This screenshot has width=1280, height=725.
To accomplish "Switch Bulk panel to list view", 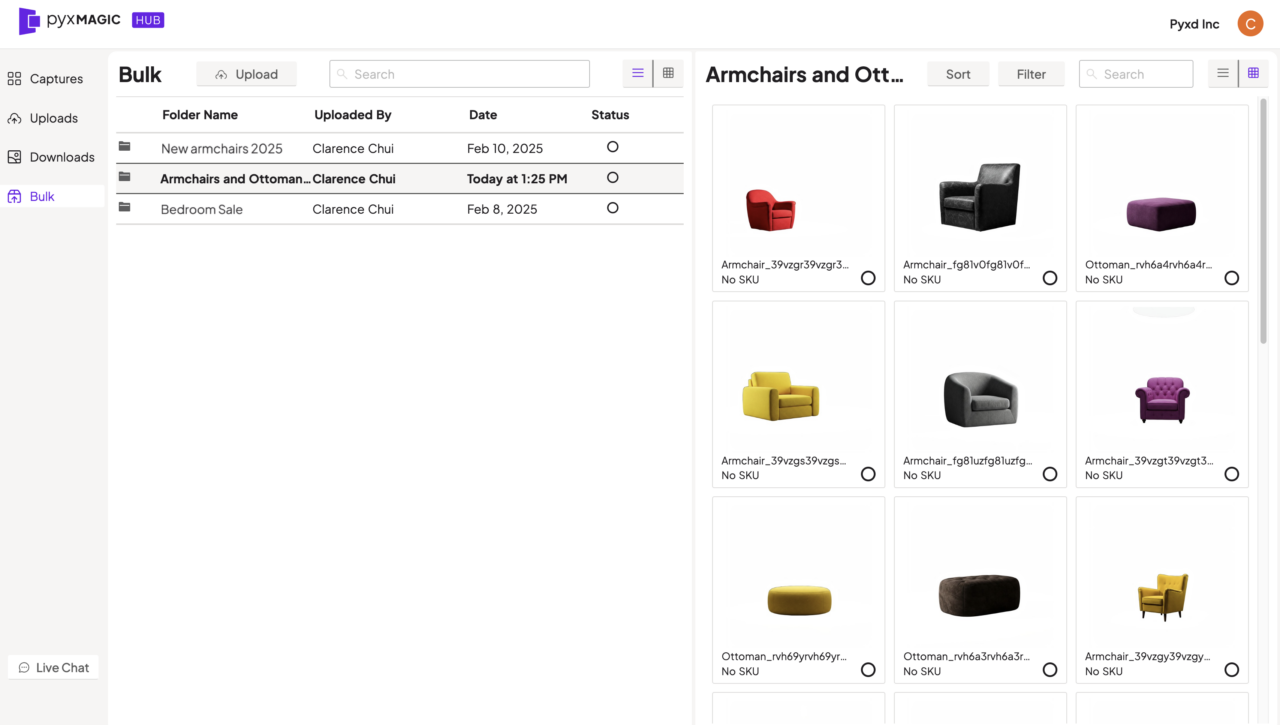I will [637, 74].
